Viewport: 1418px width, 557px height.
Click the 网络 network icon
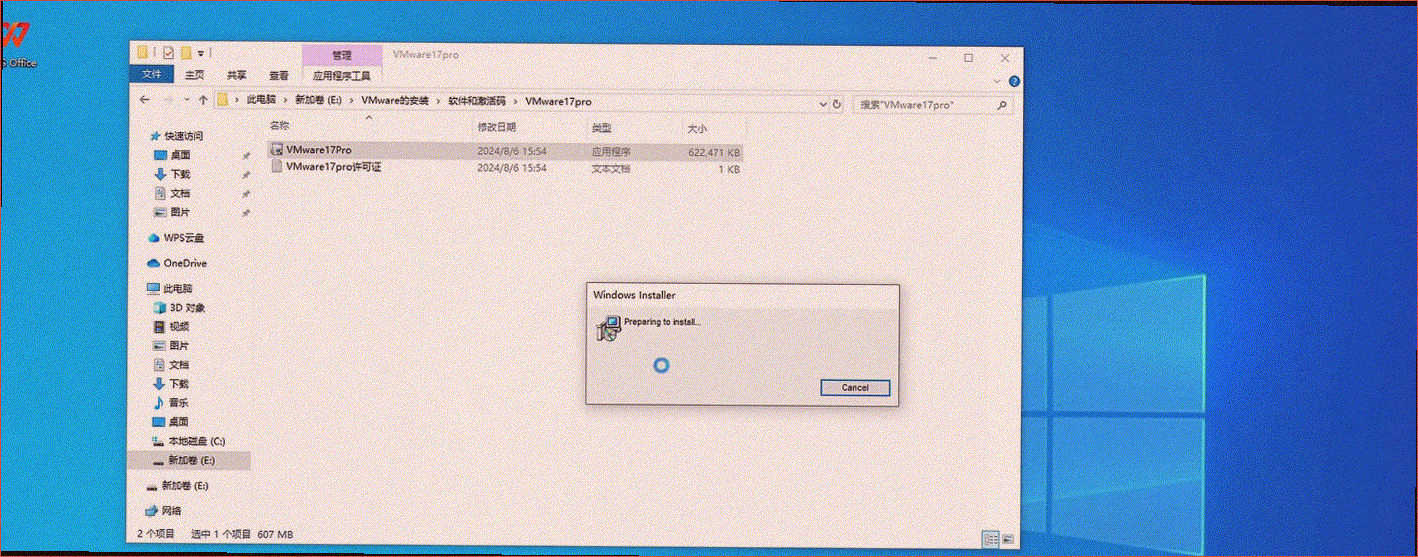(x=152, y=511)
